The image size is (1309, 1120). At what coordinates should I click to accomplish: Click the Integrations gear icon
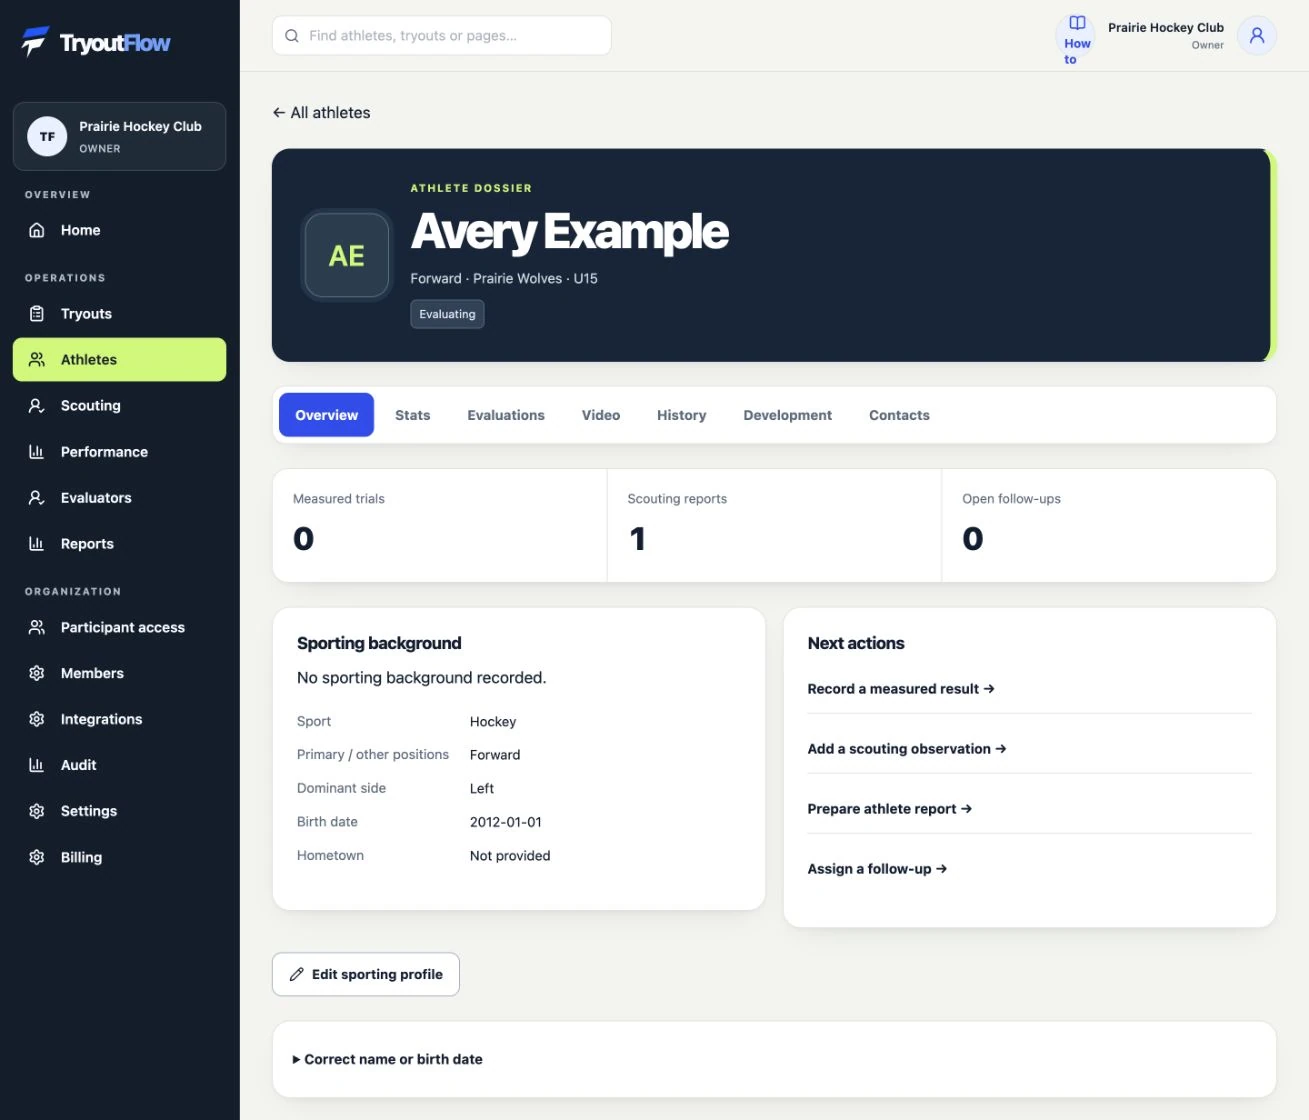coord(37,720)
